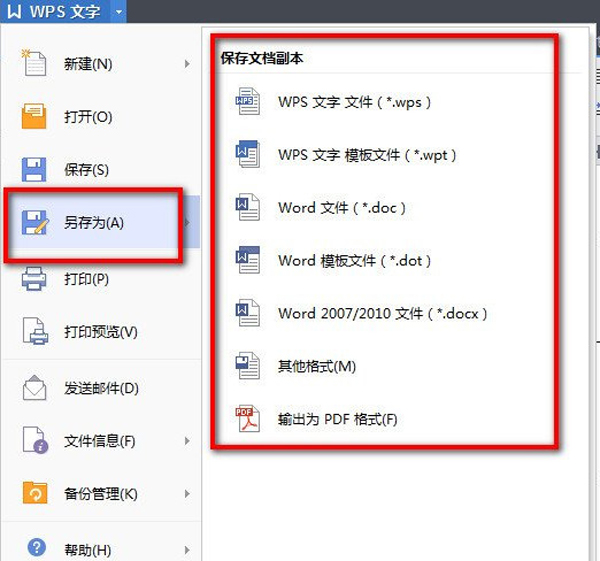Select 新建(N) menu entry
Viewport: 600px width, 561px height.
101,64
